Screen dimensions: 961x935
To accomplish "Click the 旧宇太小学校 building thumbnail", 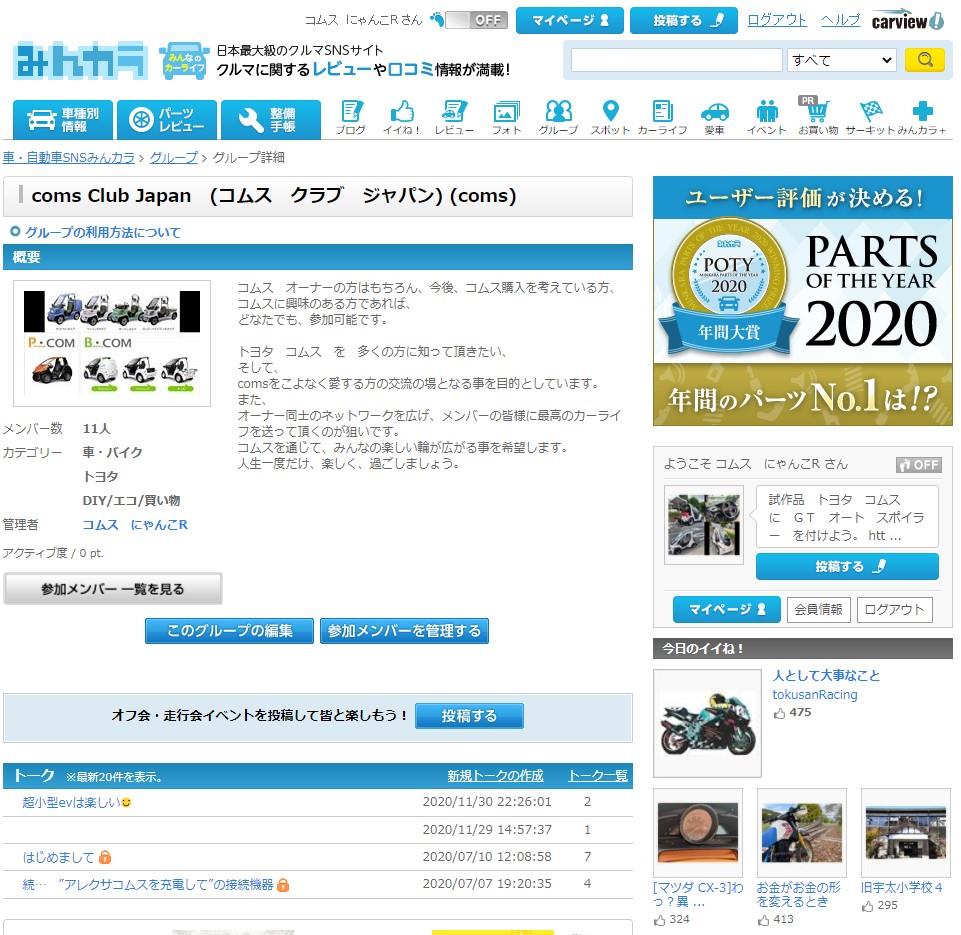I will [906, 833].
